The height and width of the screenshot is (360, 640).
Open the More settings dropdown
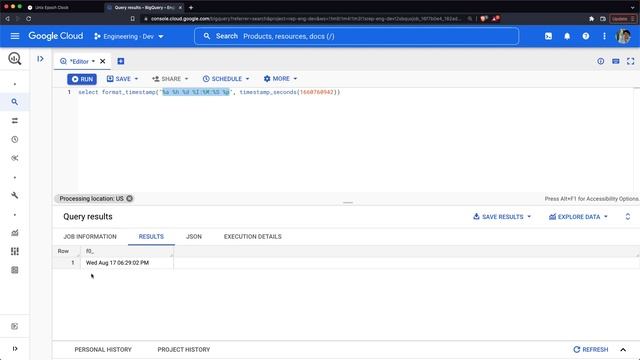pos(280,78)
